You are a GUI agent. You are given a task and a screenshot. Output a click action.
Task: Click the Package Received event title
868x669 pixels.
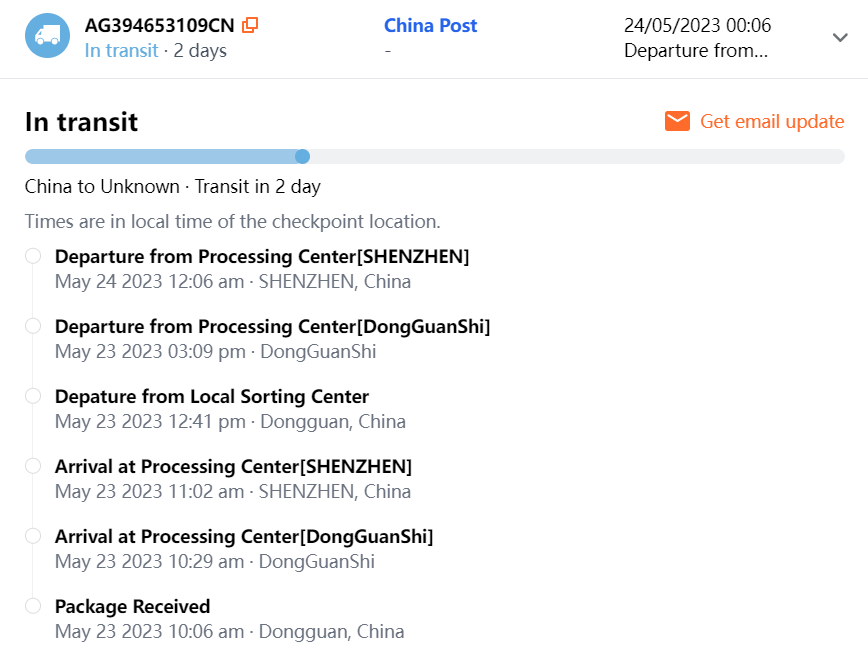(132, 606)
